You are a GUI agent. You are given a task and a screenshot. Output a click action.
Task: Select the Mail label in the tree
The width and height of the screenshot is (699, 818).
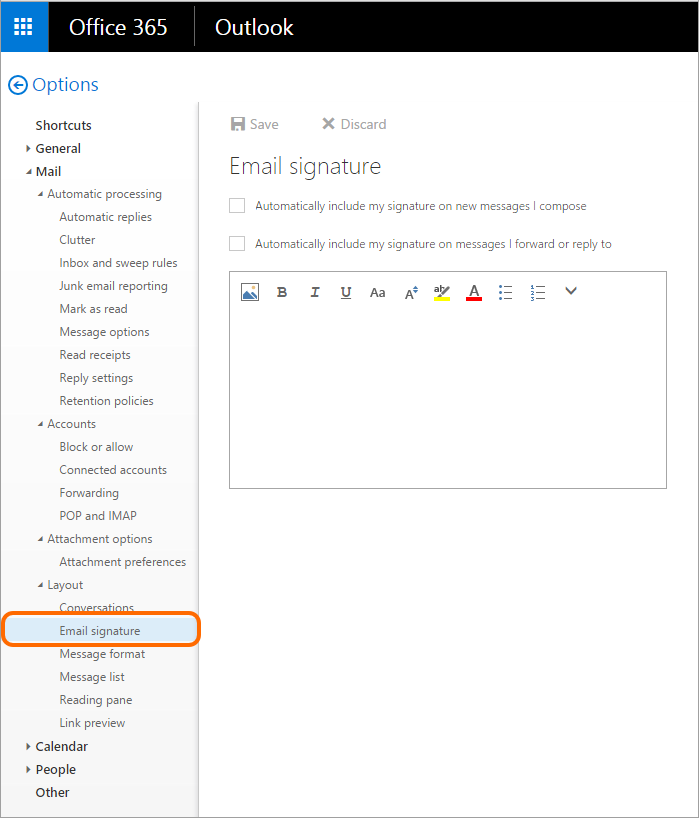point(49,172)
